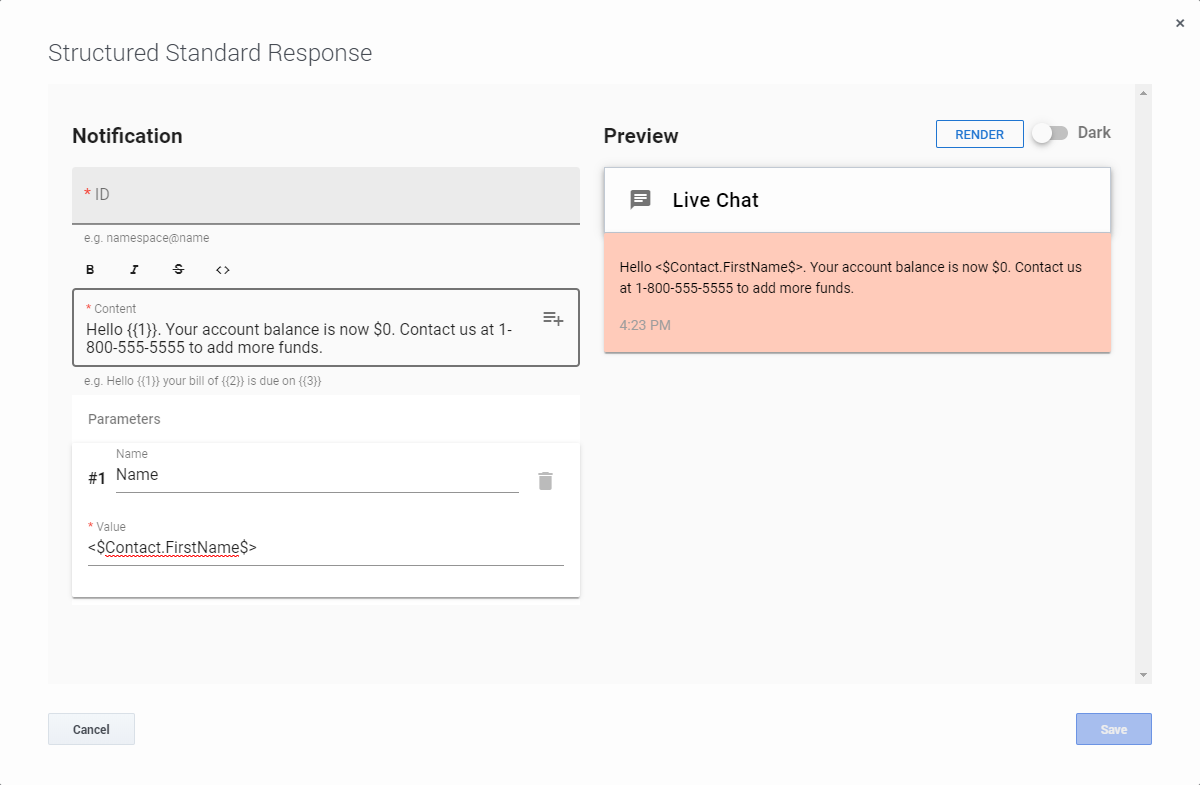Apply code formatting to content
Screen dimensions: 1200x785
tap(223, 270)
